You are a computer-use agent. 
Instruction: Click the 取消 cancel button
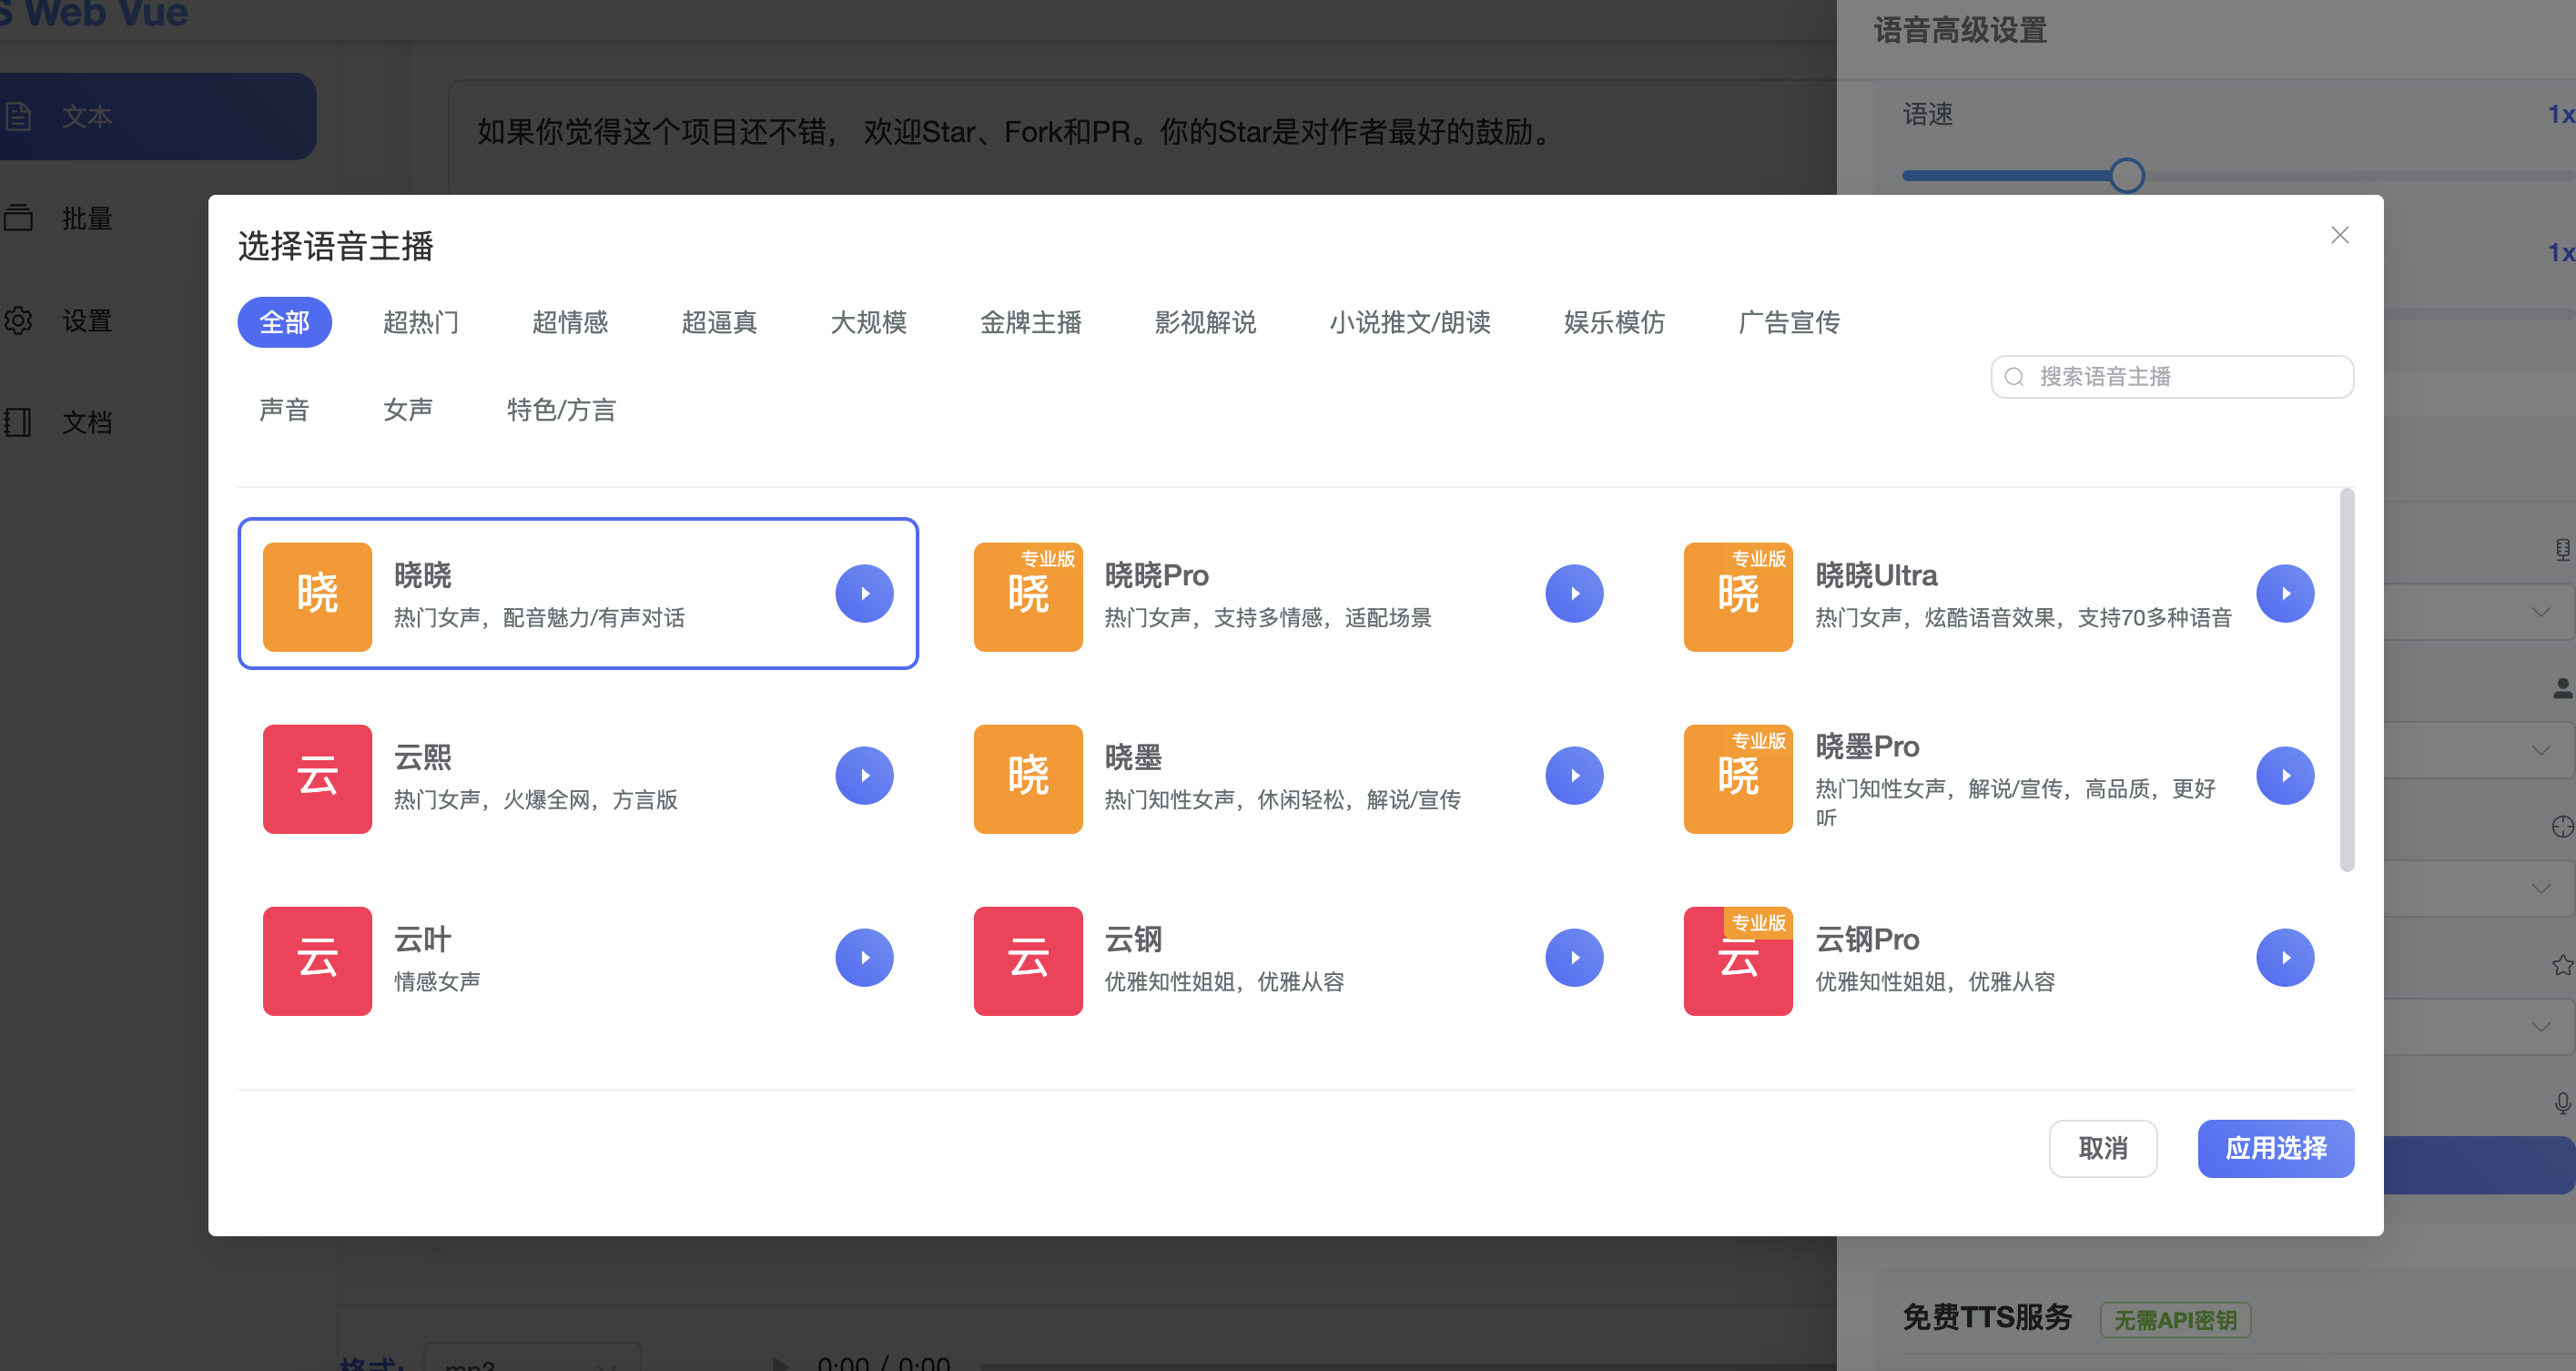[2103, 1148]
